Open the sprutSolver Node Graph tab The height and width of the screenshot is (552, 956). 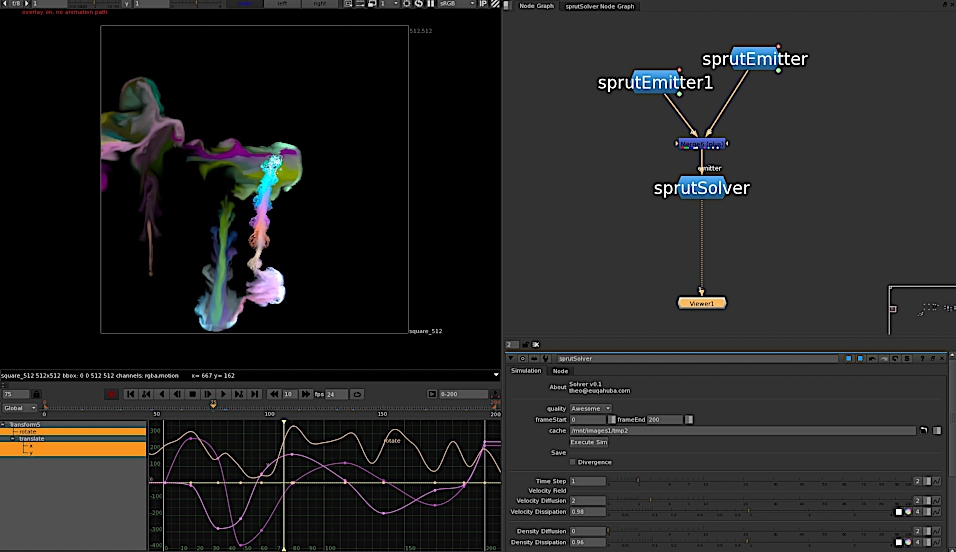click(600, 6)
